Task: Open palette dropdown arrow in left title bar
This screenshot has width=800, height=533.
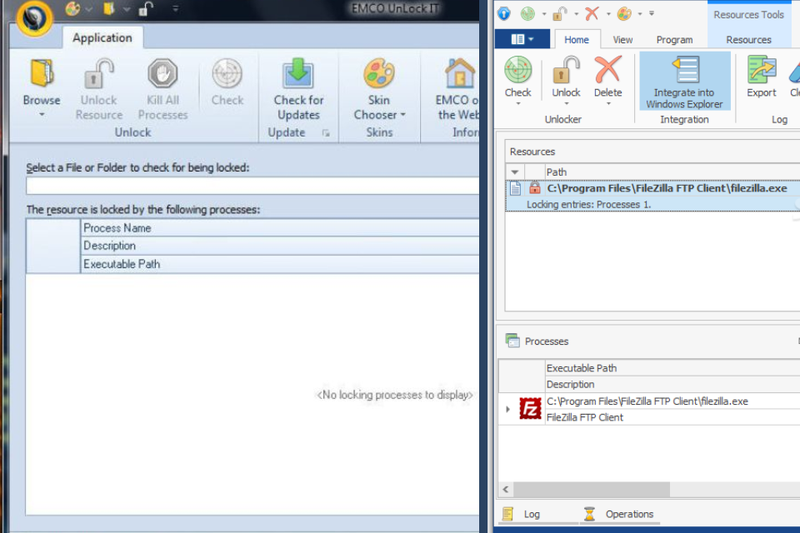Action: (89, 9)
